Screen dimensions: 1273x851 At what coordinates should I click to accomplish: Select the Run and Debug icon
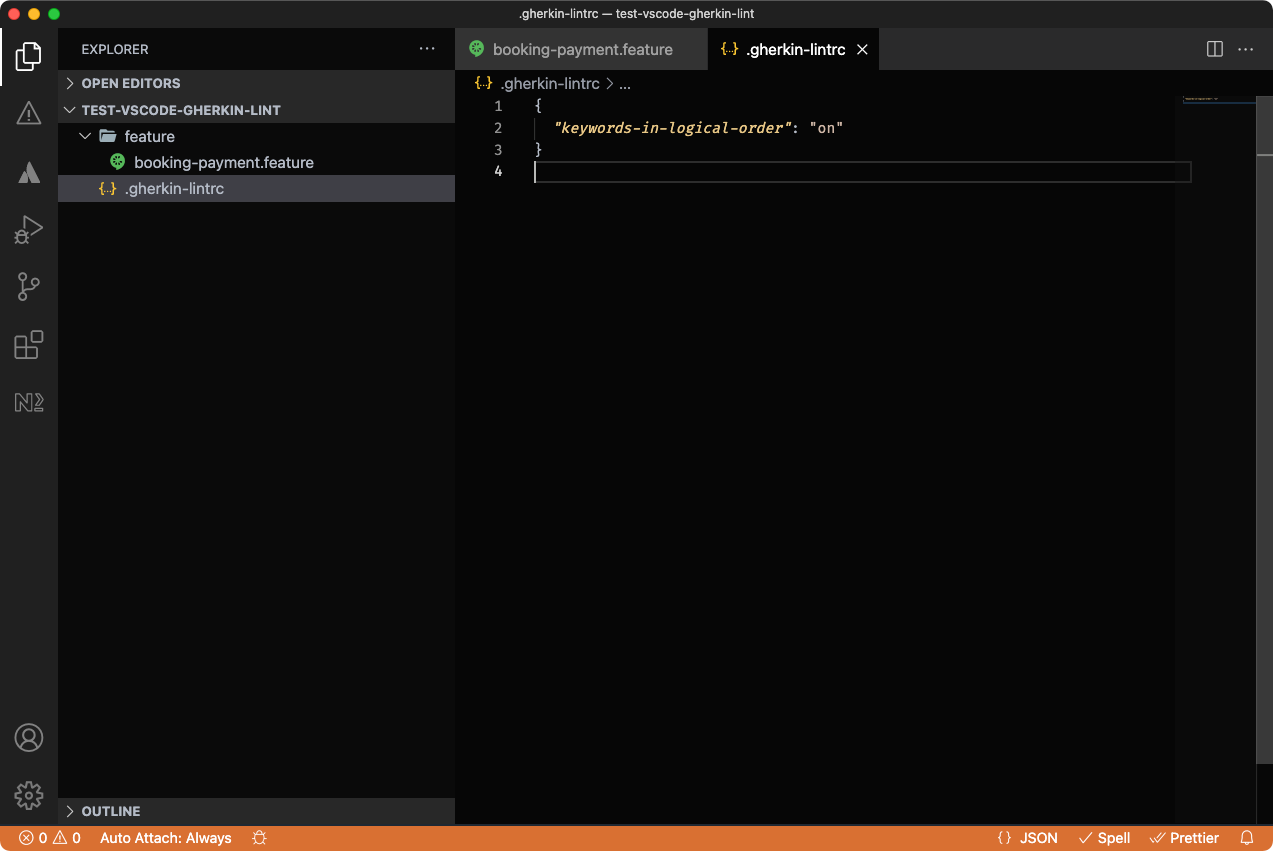(28, 229)
